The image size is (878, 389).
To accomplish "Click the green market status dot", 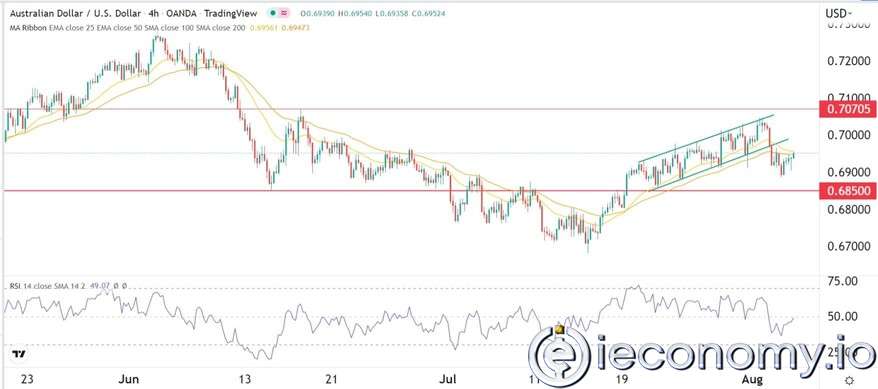I will pos(272,12).
